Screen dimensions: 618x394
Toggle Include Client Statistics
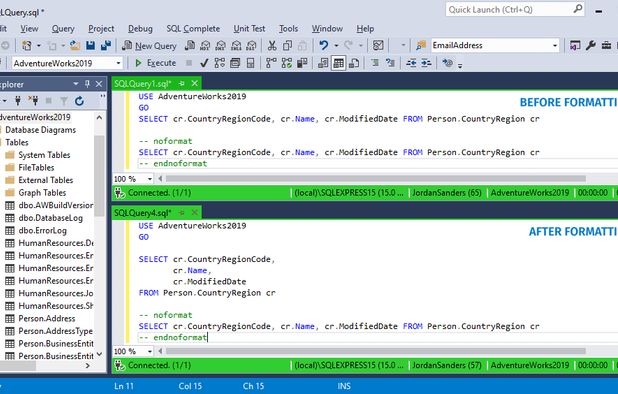pos(302,63)
